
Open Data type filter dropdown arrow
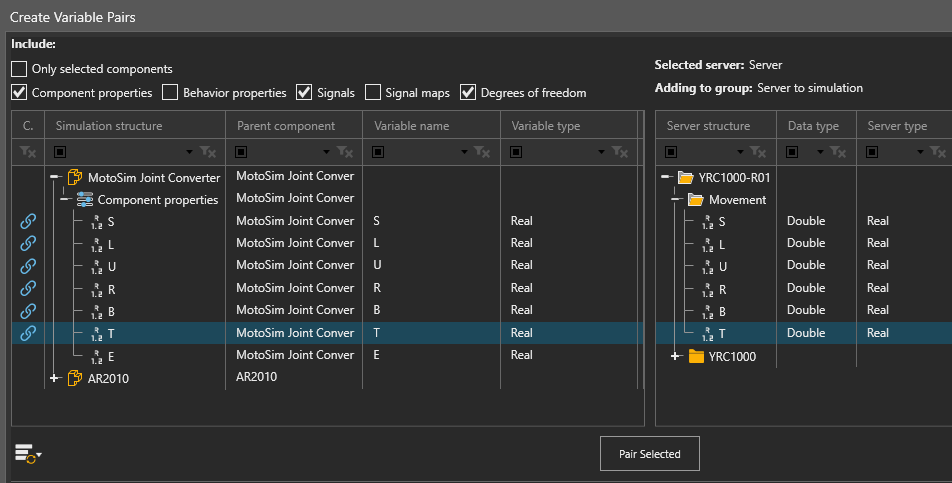tap(820, 152)
